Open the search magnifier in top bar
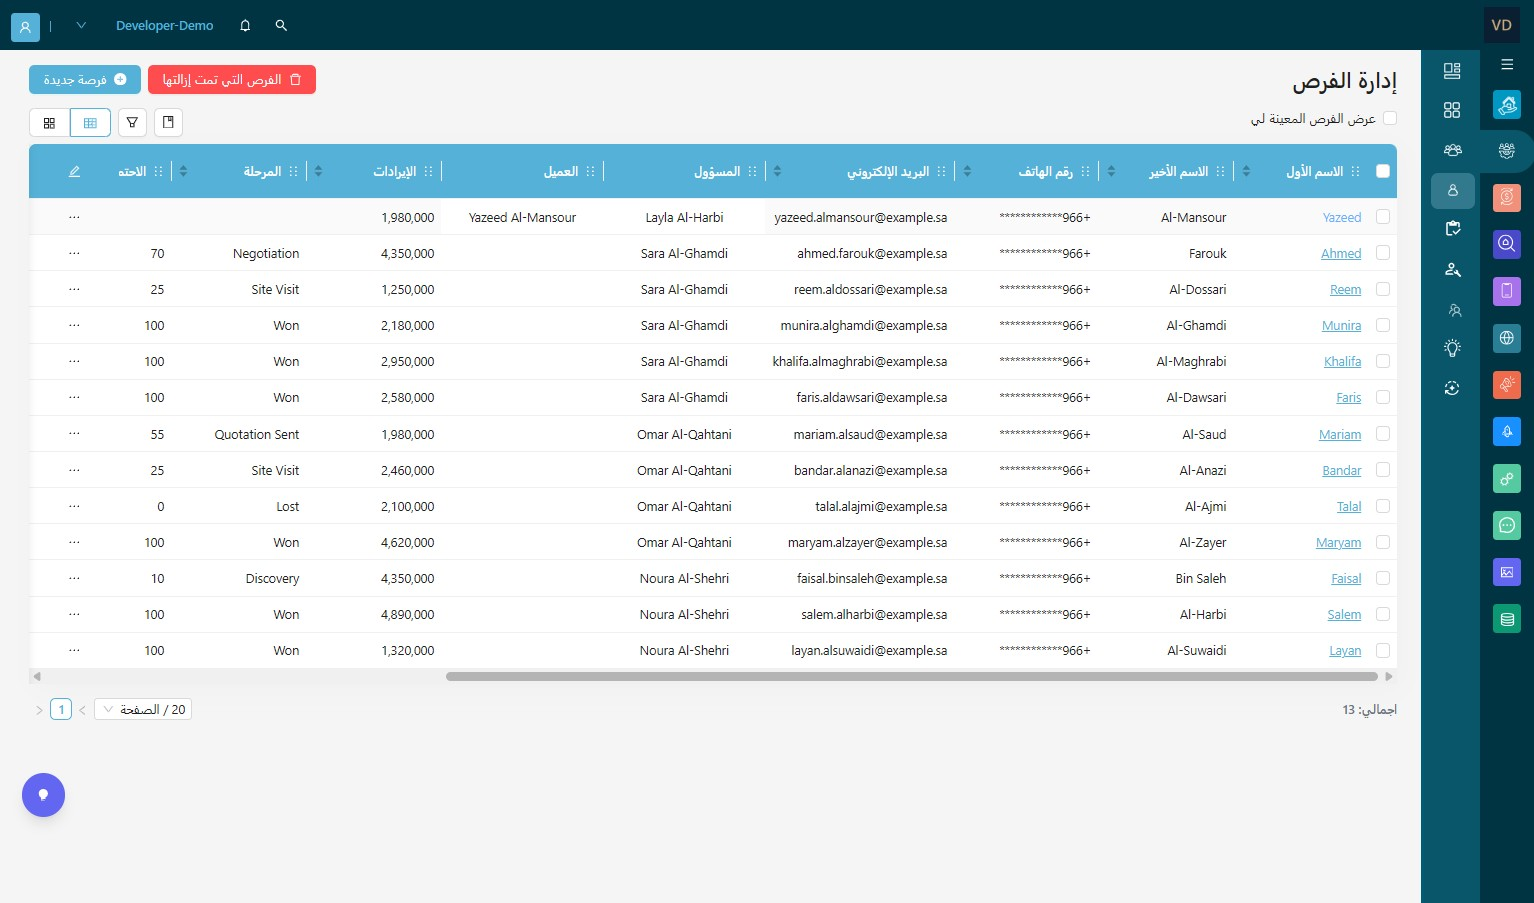This screenshot has height=903, width=1534. pos(281,25)
